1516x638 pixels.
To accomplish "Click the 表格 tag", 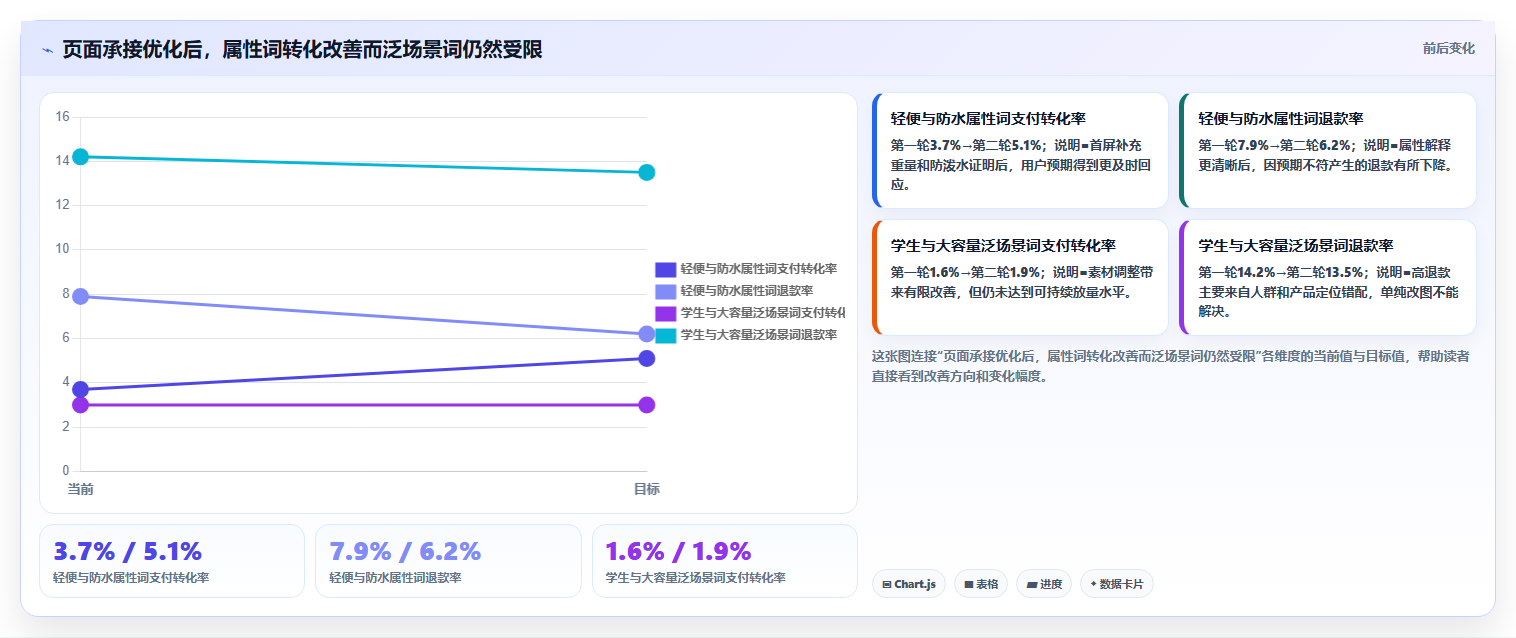I will click(981, 584).
